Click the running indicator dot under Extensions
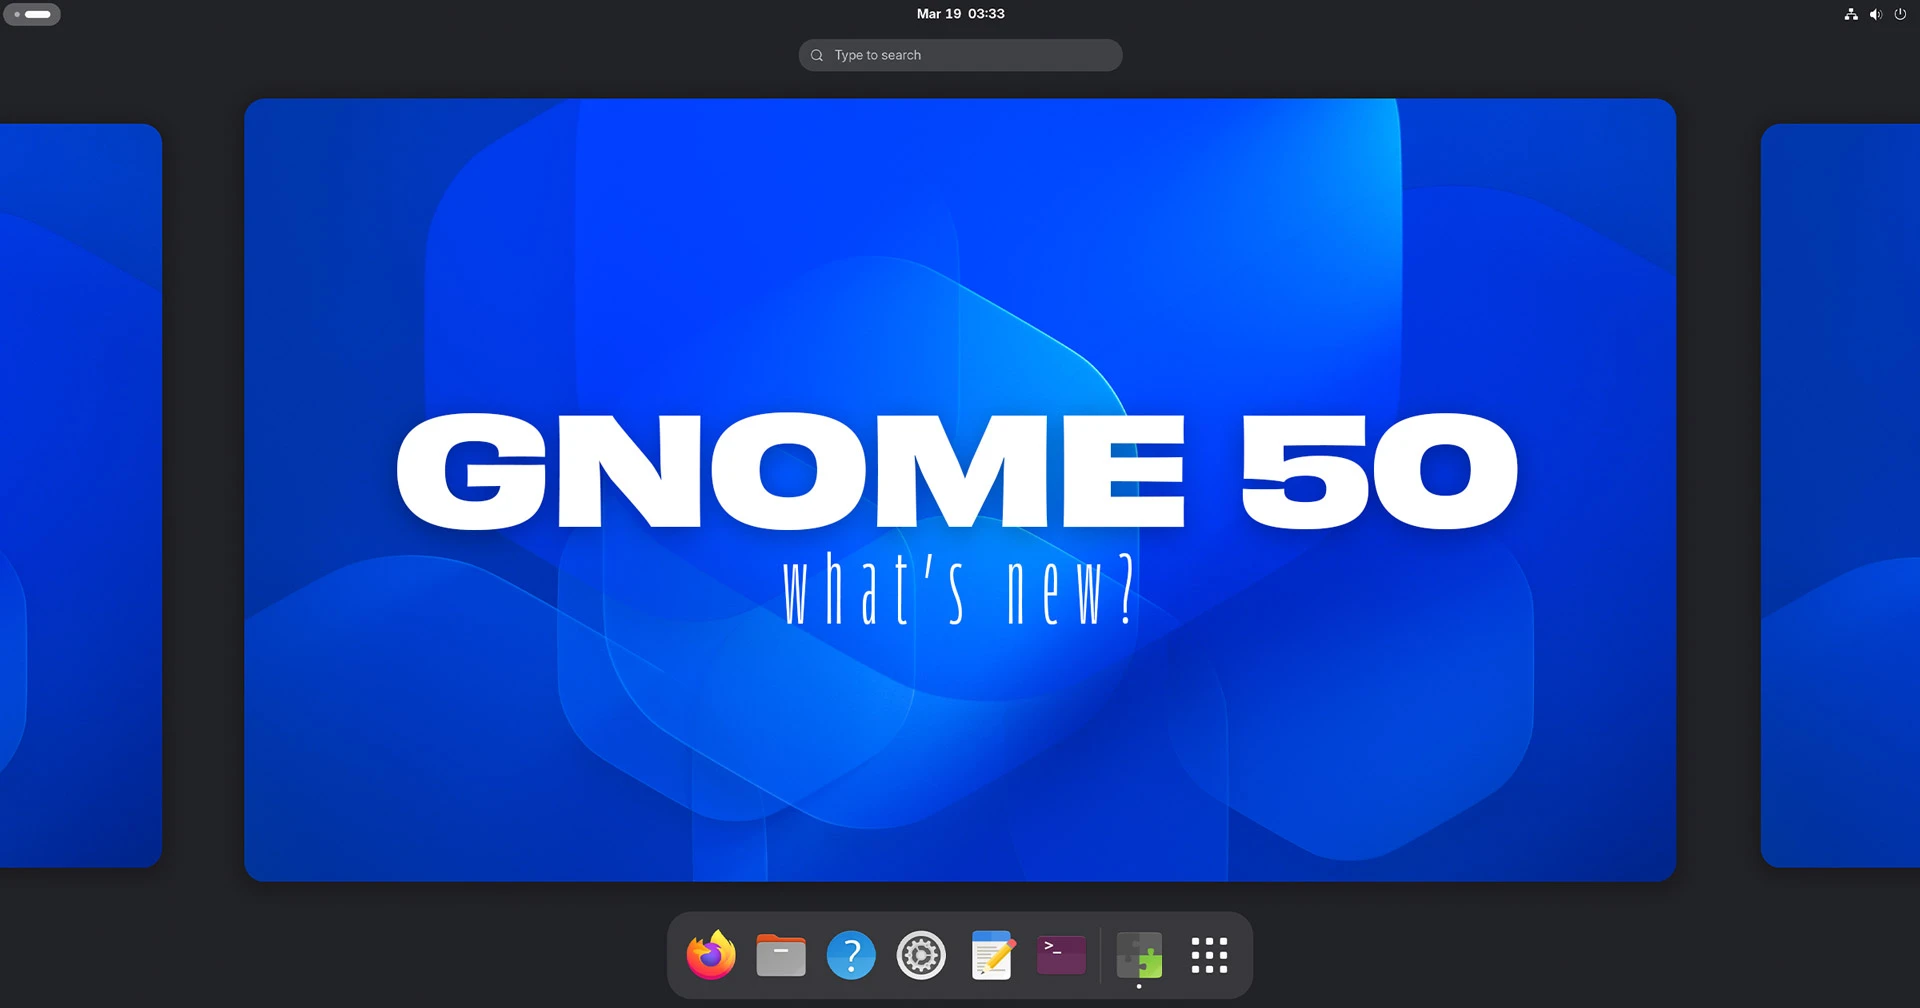This screenshot has height=1008, width=1920. point(1139,987)
